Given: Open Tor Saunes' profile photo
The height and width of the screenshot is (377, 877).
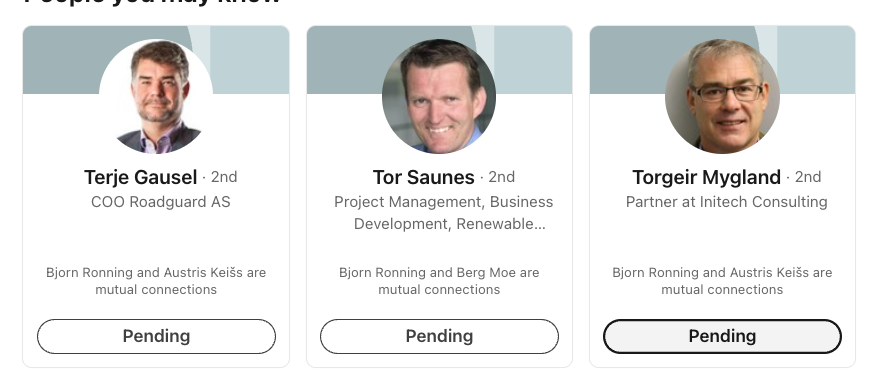Looking at the screenshot, I should coord(439,96).
